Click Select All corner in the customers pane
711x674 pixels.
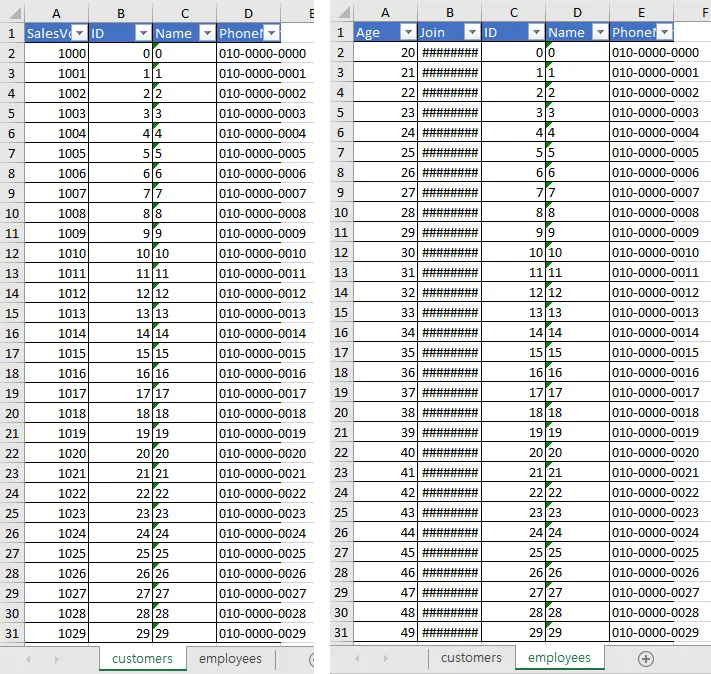pyautogui.click(x=11, y=13)
